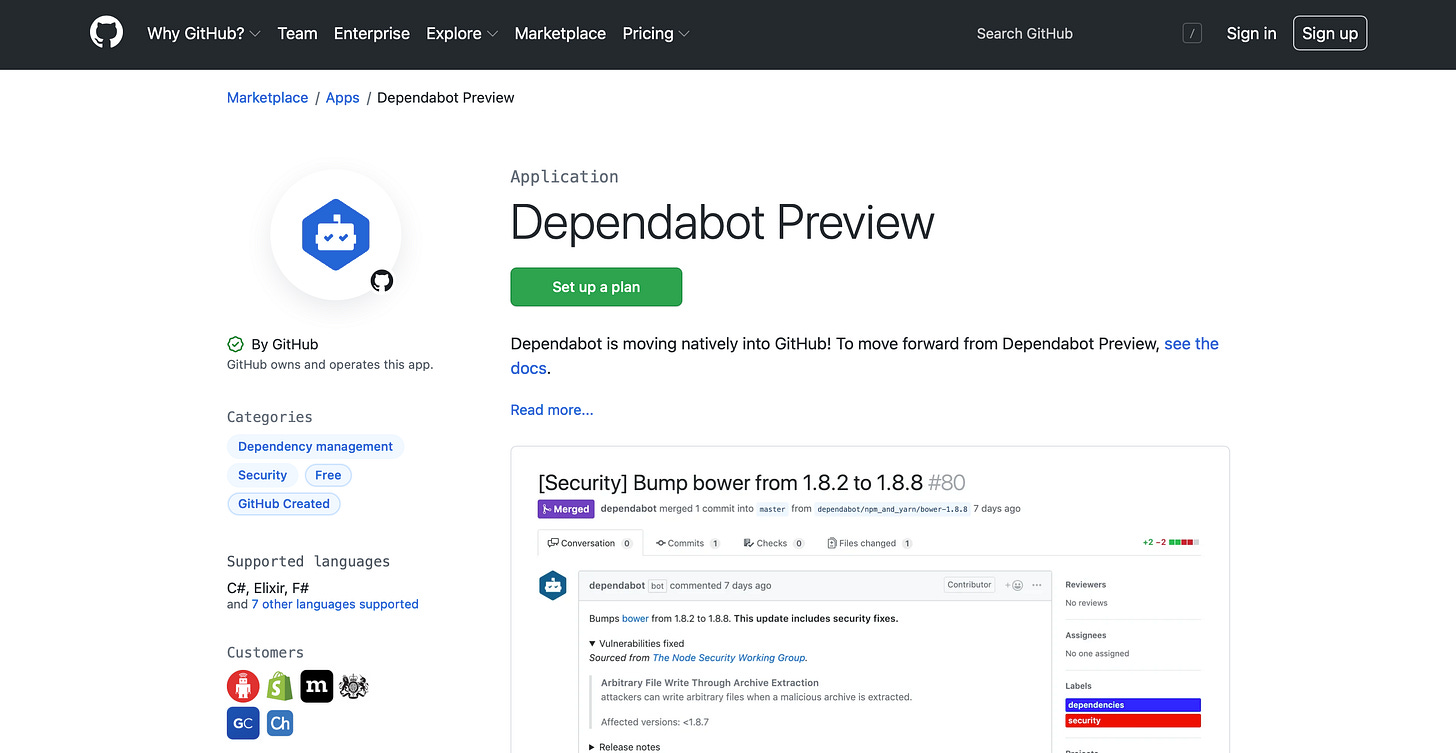This screenshot has width=1456, height=753.
Task: Open the bower package link in comment
Action: tap(635, 619)
